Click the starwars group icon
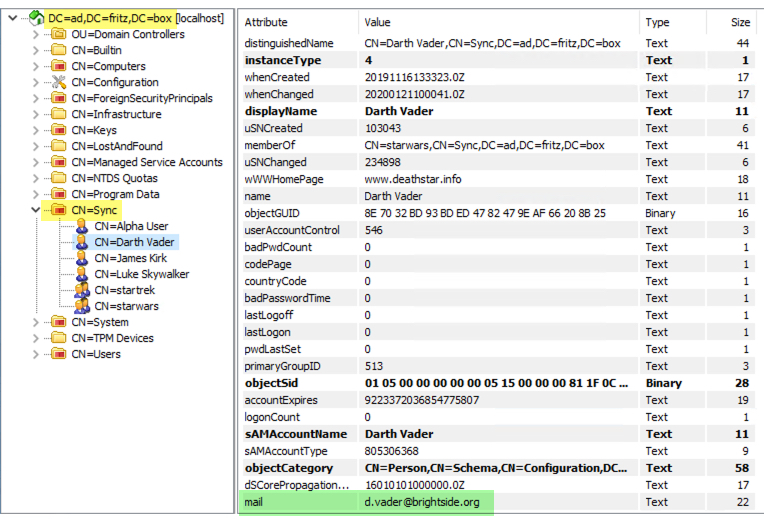 tap(82, 306)
